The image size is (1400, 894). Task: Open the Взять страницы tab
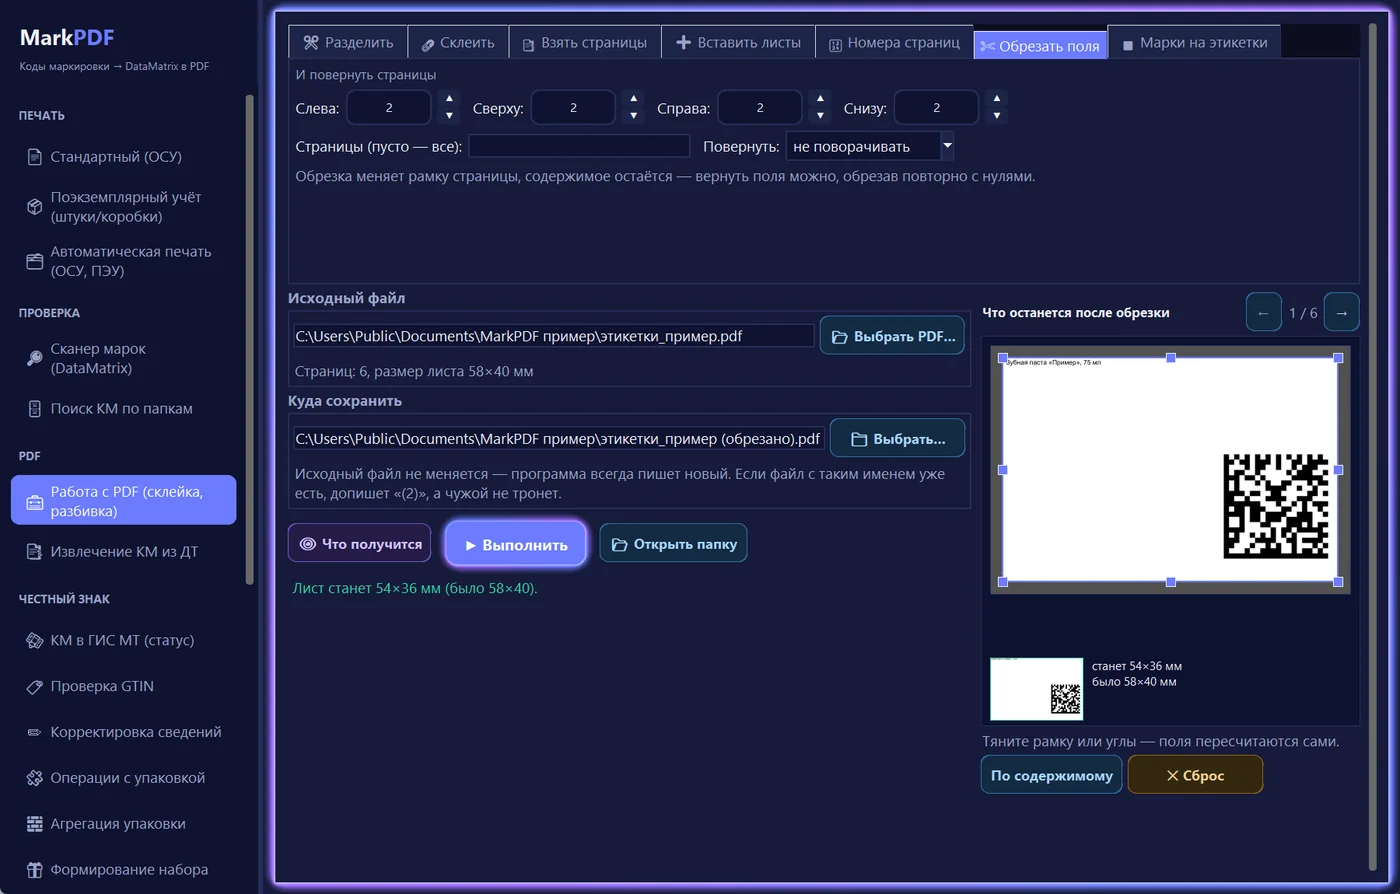pyautogui.click(x=585, y=43)
